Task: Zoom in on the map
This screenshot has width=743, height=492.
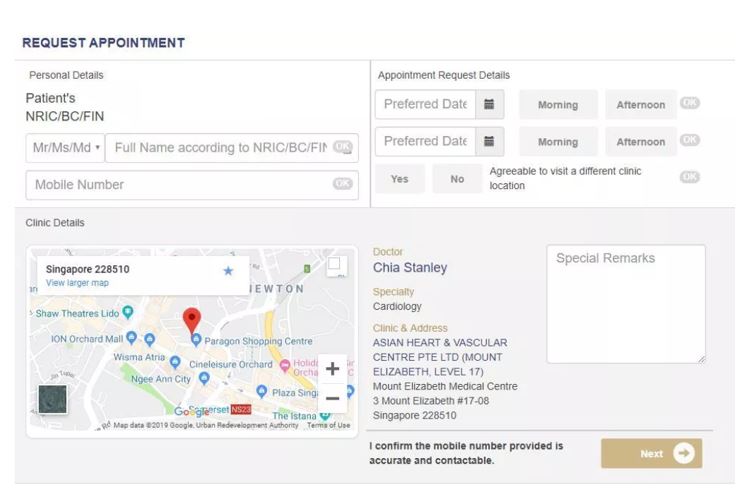Action: (x=333, y=368)
